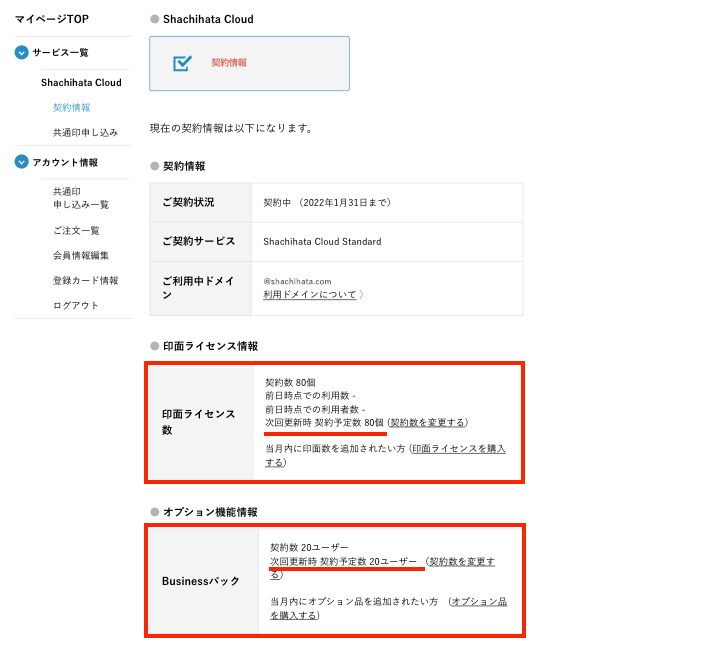Viewport: 701px width, 656px height.
Task: Click the 契約数 80個 text
Action: coord(290,382)
